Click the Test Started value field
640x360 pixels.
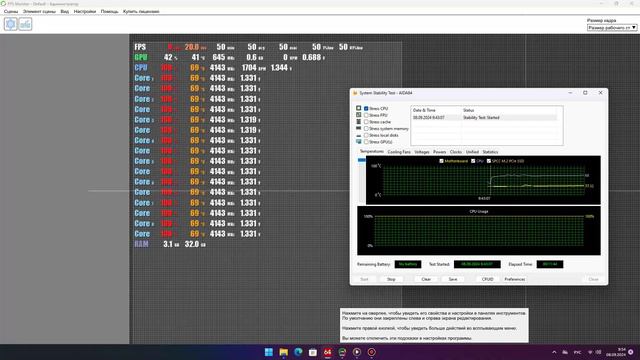click(x=477, y=264)
